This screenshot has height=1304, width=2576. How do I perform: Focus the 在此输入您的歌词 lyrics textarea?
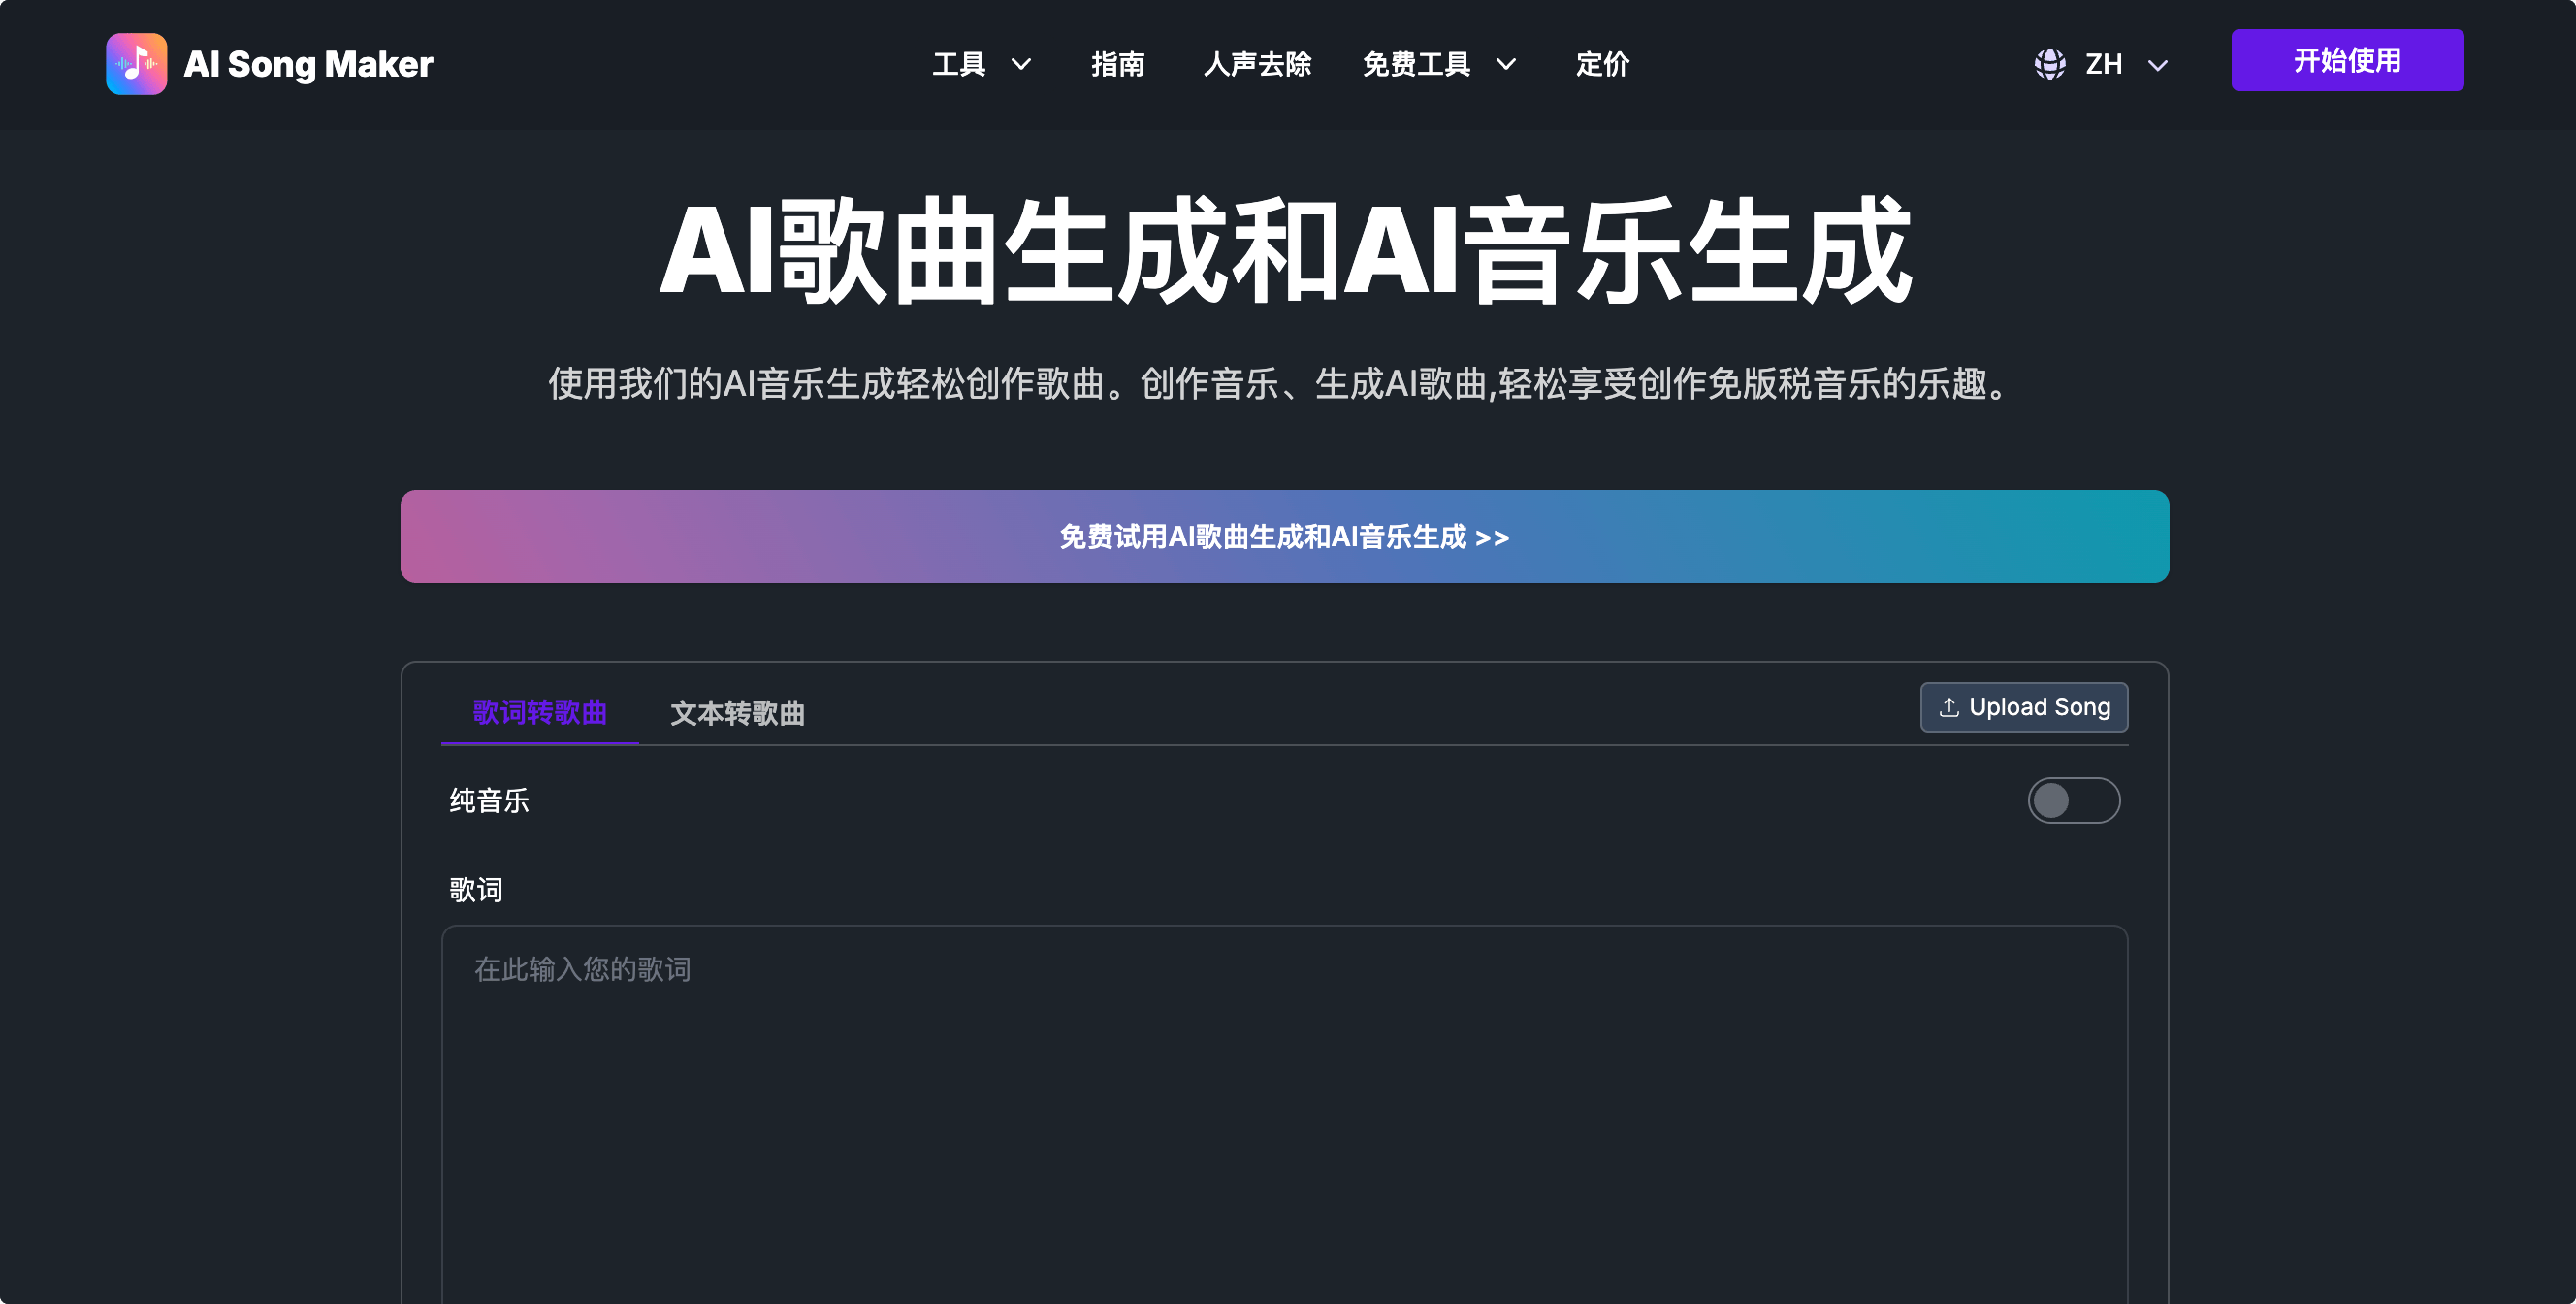[x=1284, y=1114]
